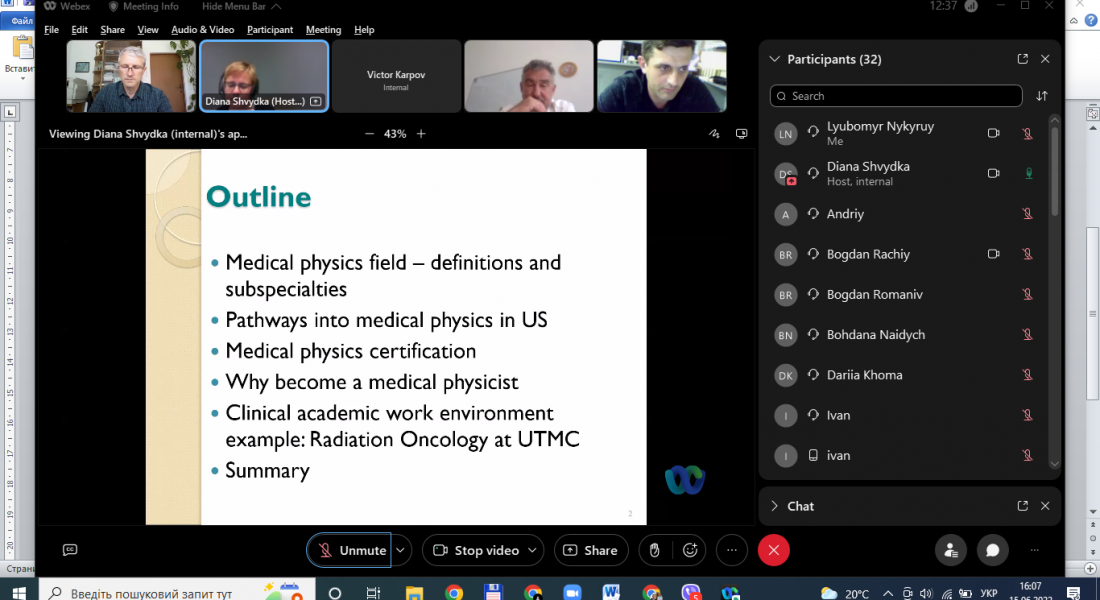Image resolution: width=1100 pixels, height=600 pixels.
Task: Pop out the Participants panel
Action: point(1022,59)
